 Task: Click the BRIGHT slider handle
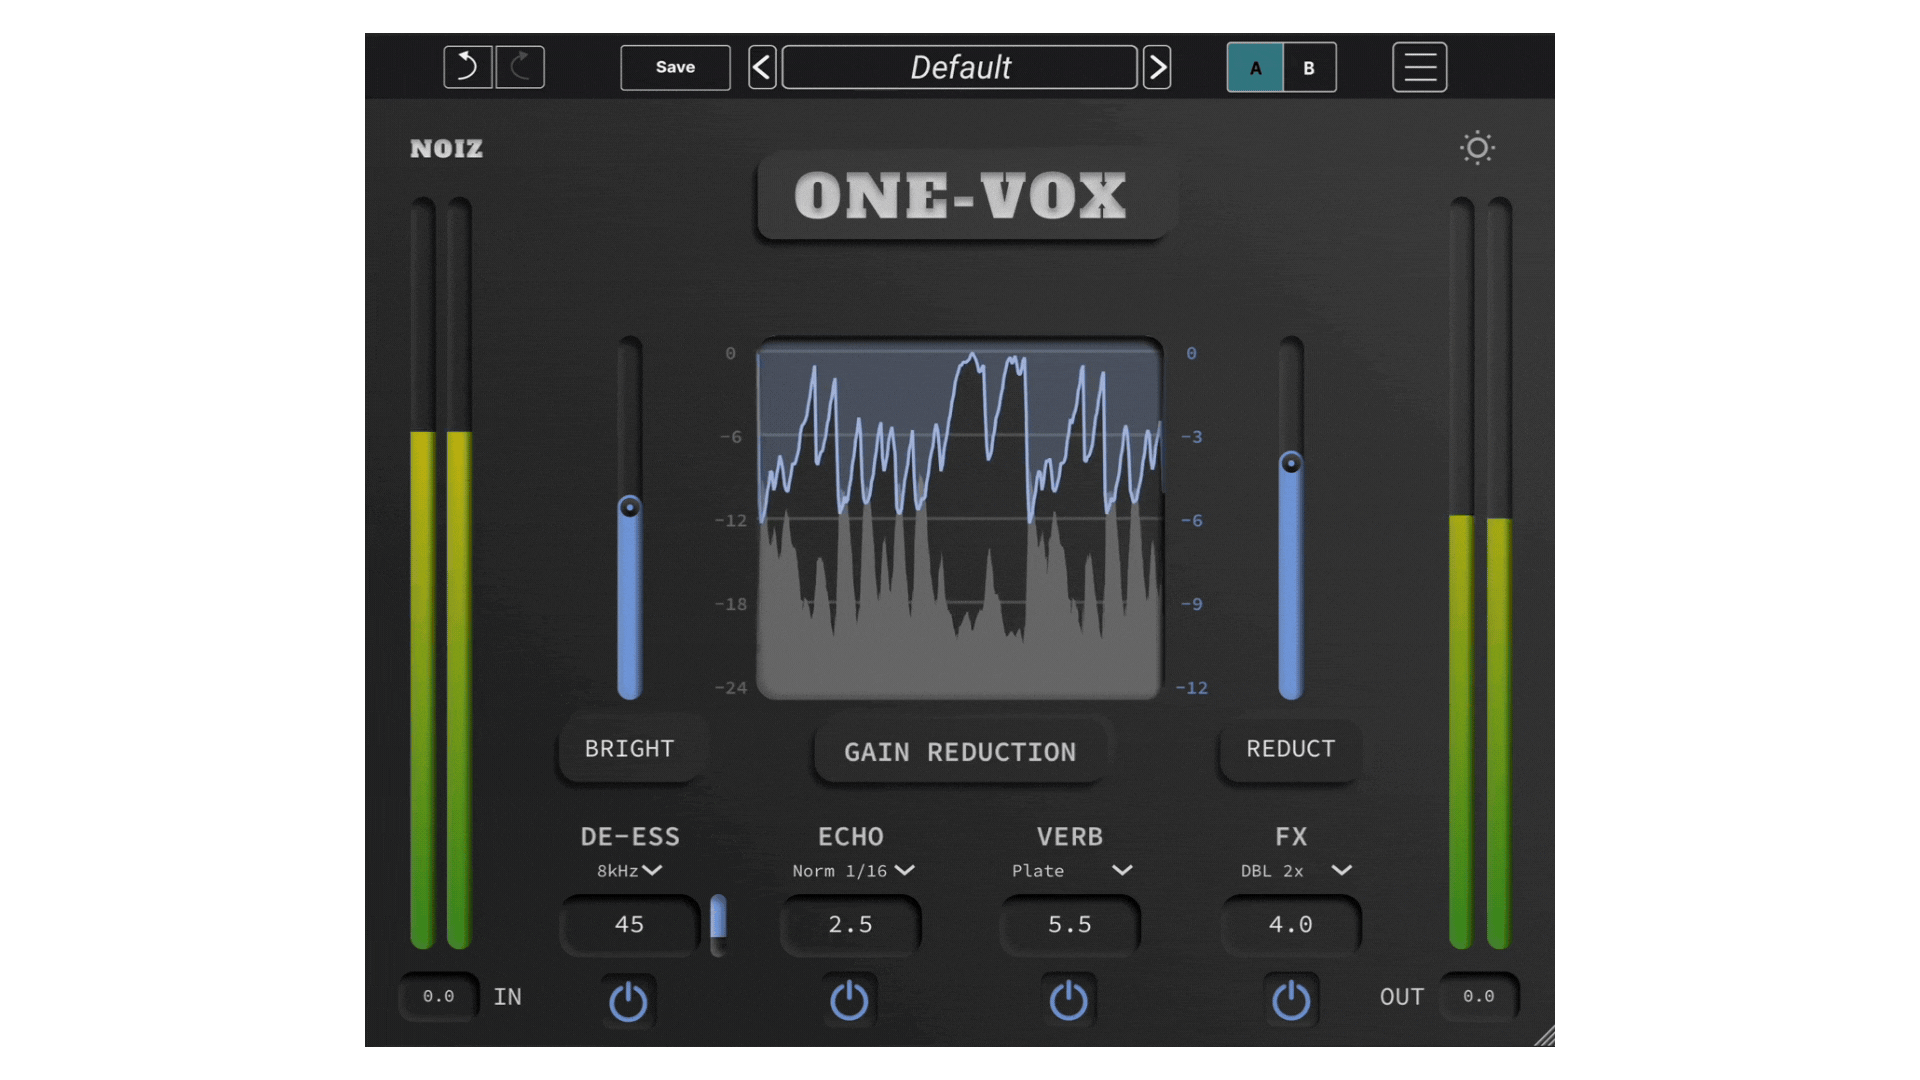[630, 507]
